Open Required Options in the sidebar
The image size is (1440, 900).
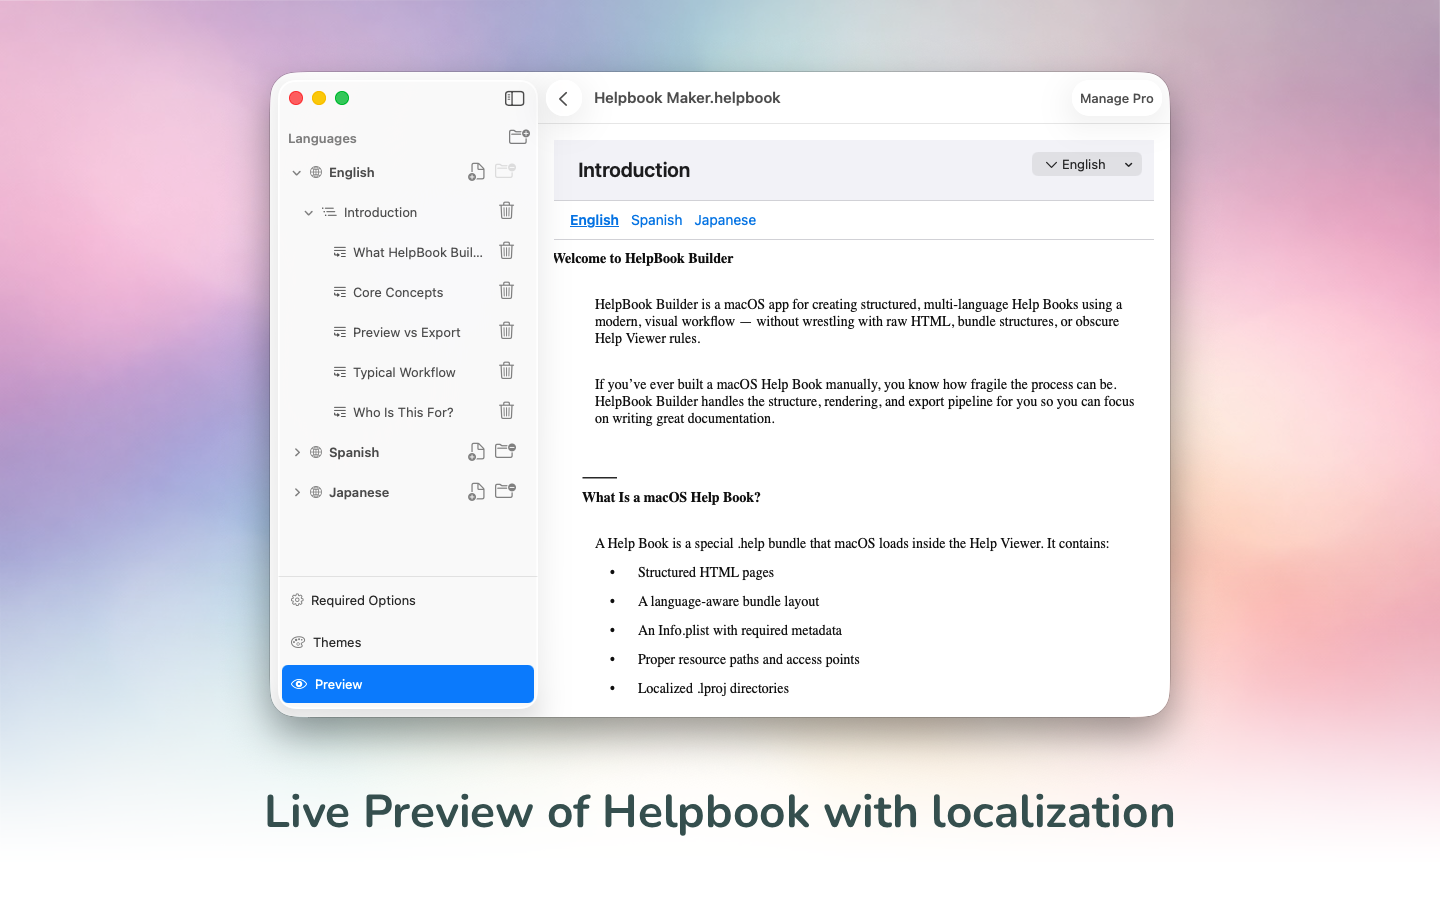(x=363, y=600)
